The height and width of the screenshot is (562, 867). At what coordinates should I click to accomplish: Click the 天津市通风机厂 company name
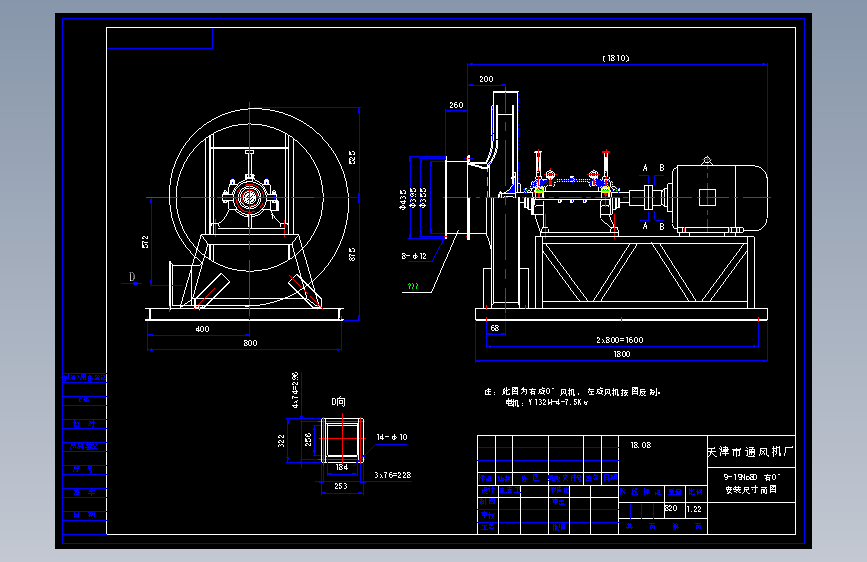pyautogui.click(x=750, y=452)
